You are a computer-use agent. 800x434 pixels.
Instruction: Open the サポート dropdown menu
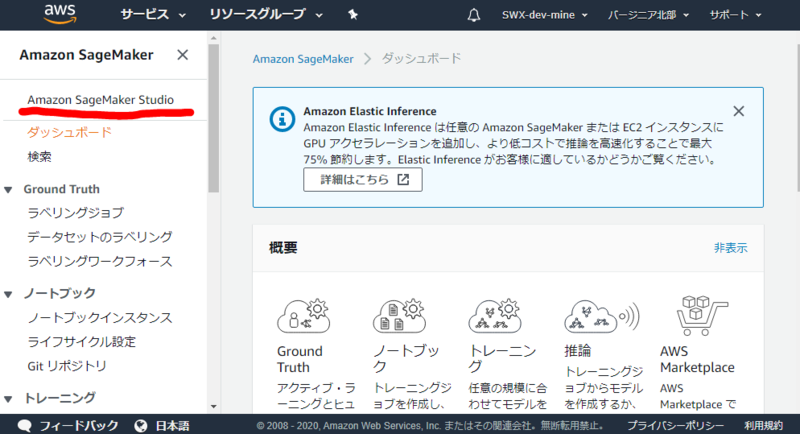[x=735, y=15]
